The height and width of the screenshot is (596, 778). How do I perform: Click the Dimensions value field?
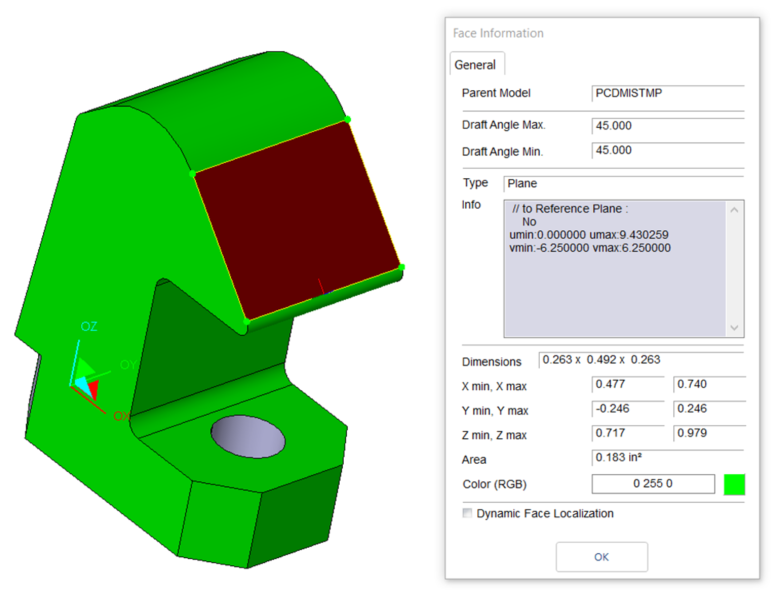pyautogui.click(x=640, y=361)
